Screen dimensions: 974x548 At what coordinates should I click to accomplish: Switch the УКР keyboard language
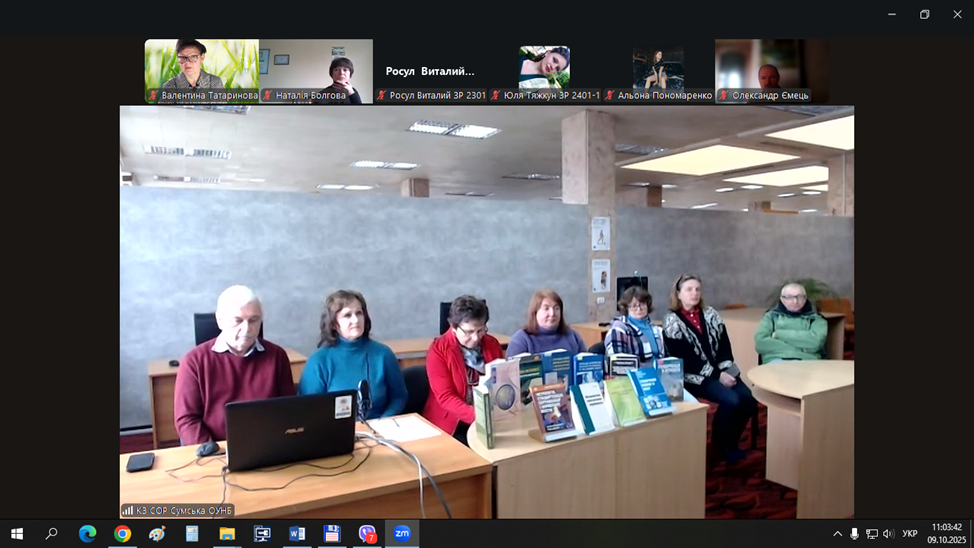pyautogui.click(x=910, y=534)
